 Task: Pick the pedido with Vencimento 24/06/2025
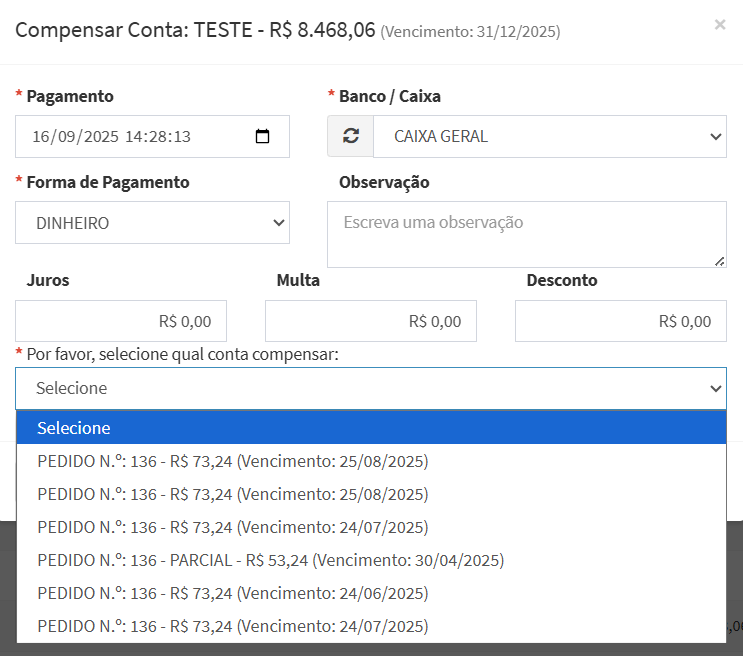coord(232,593)
